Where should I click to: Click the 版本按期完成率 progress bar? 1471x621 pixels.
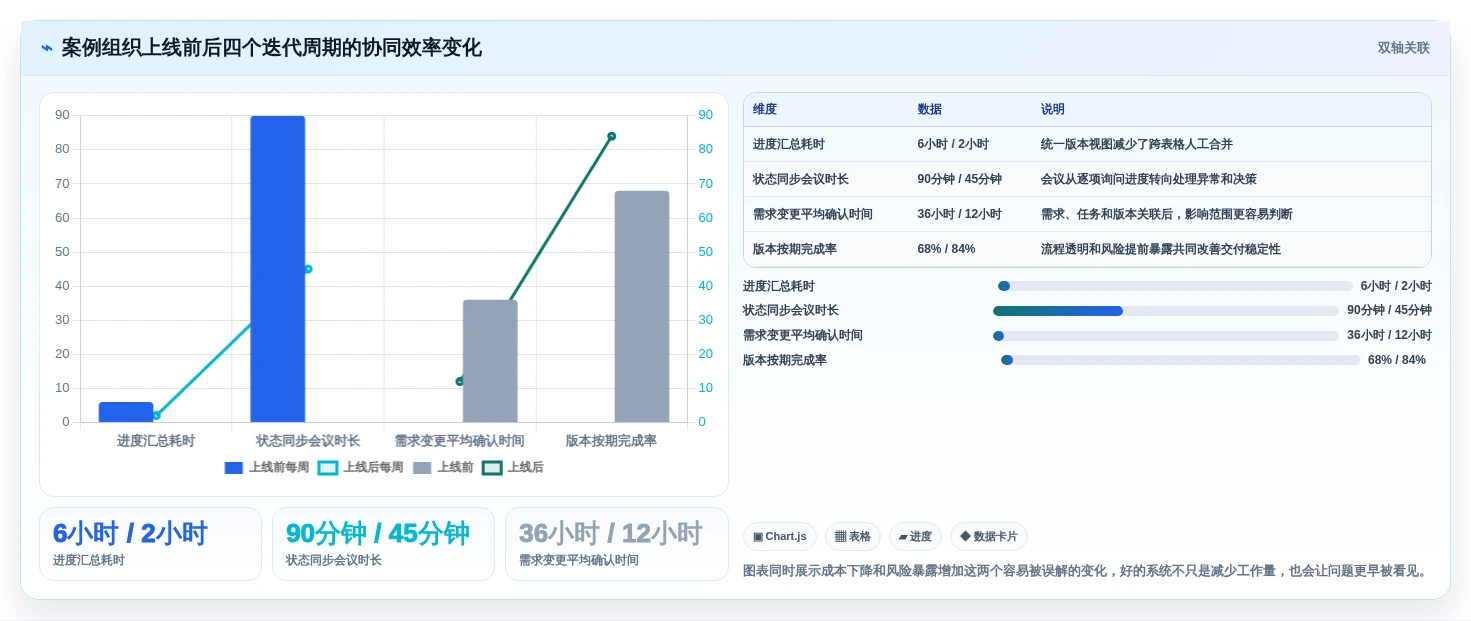point(1180,360)
